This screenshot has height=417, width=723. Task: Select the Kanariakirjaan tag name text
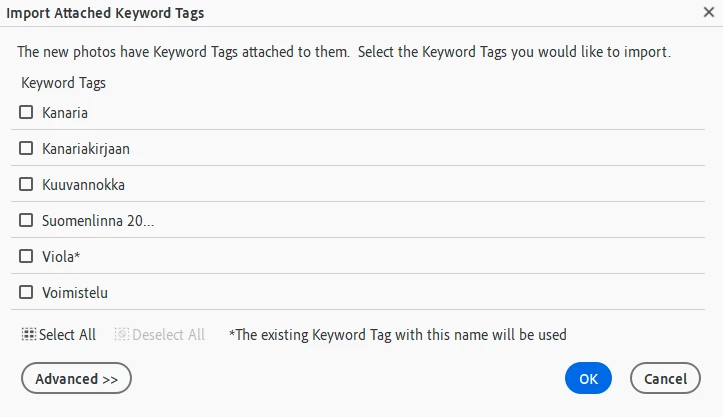tap(86, 149)
